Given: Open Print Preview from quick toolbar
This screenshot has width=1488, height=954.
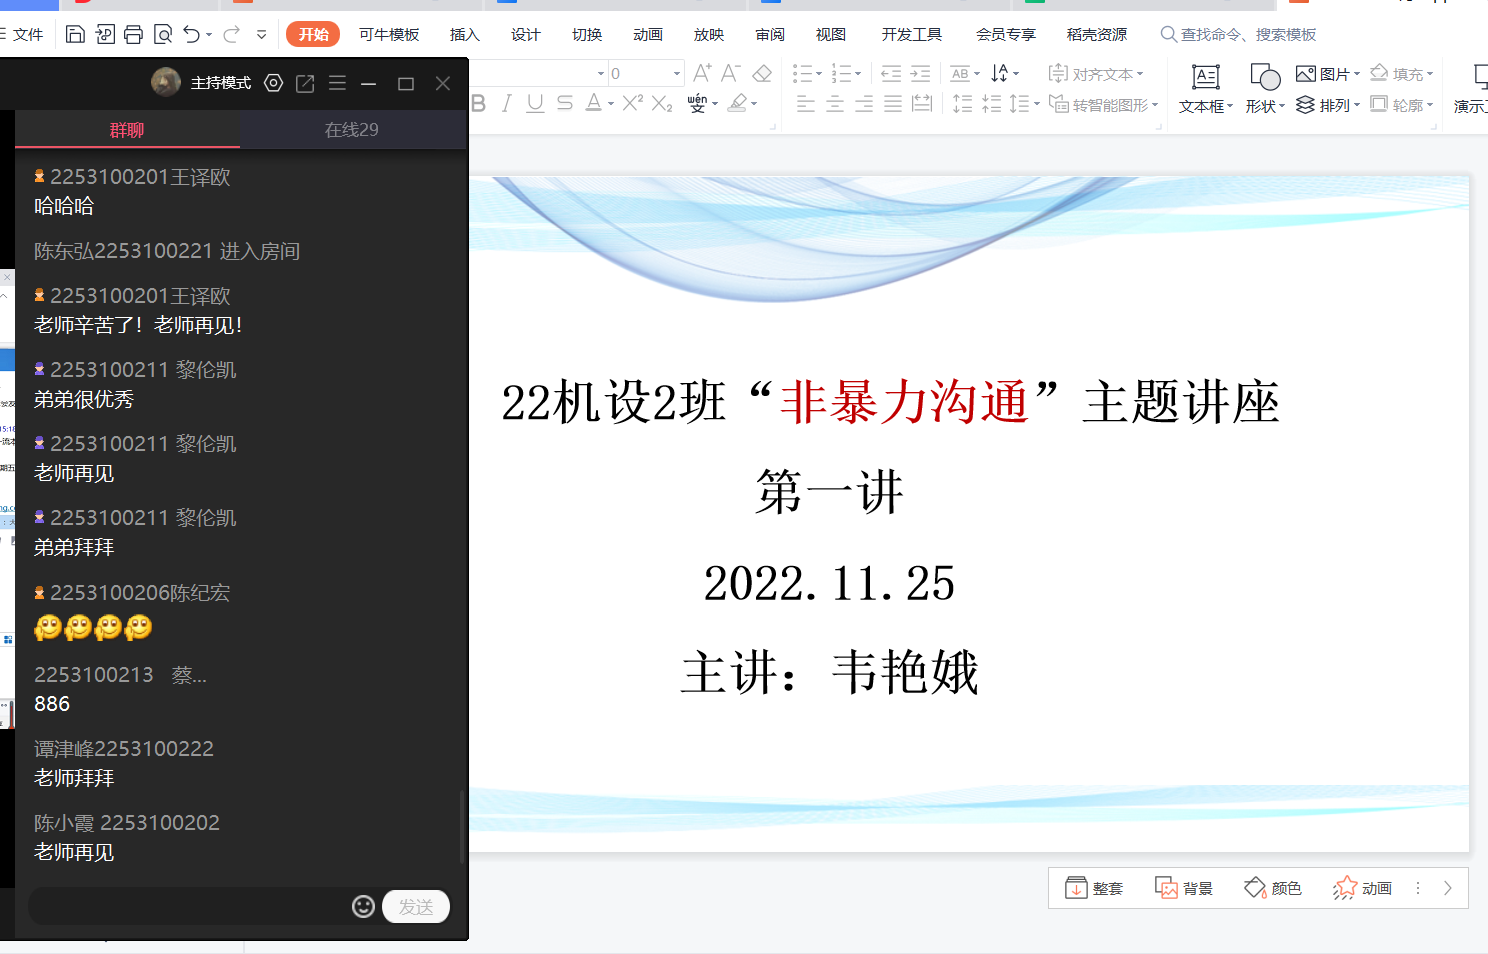Looking at the screenshot, I should (x=162, y=35).
